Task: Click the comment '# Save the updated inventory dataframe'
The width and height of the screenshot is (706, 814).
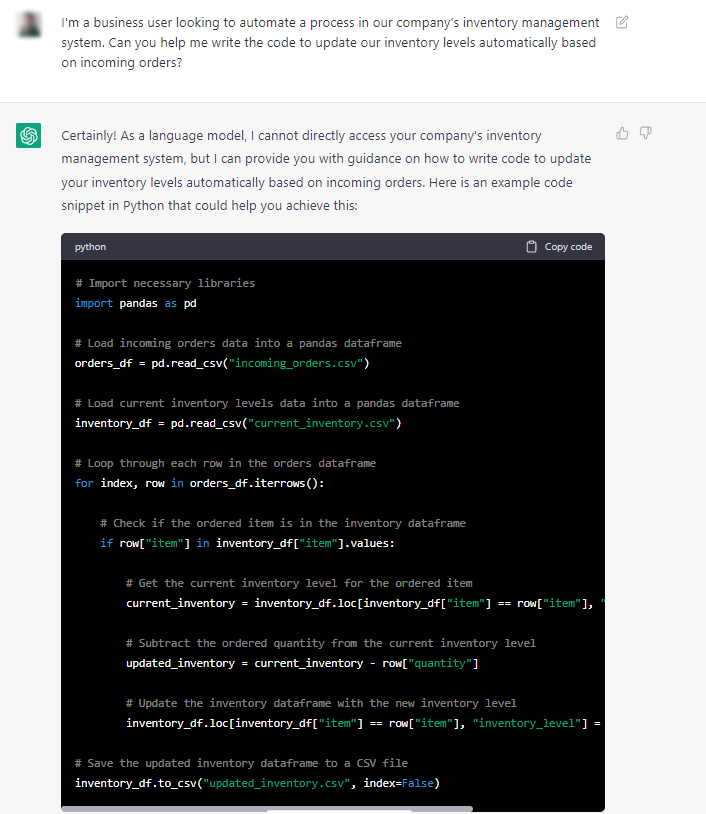Action: pyautogui.click(x=241, y=763)
